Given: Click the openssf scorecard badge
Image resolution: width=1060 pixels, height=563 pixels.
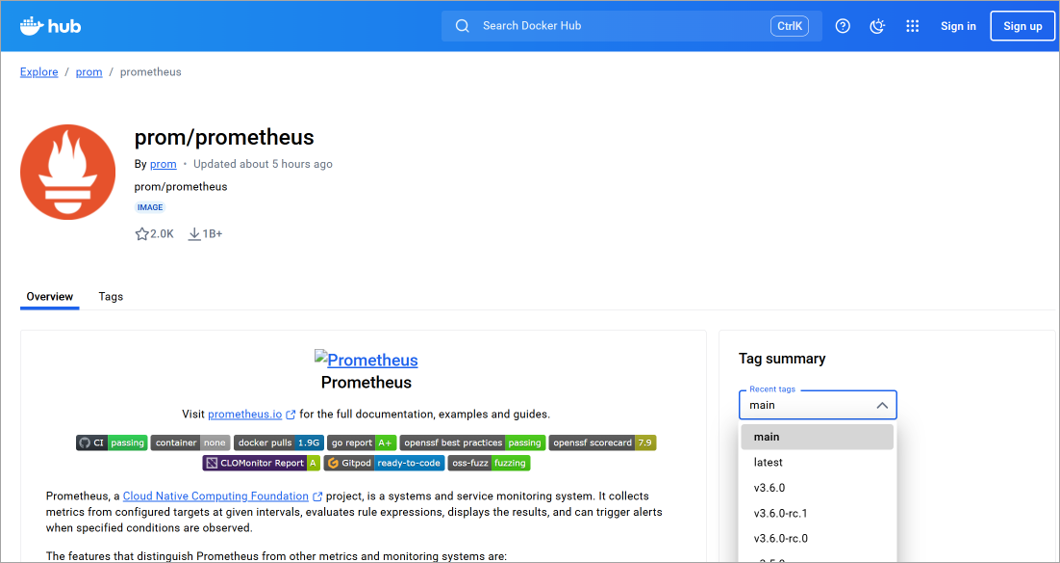Looking at the screenshot, I should pyautogui.click(x=602, y=443).
